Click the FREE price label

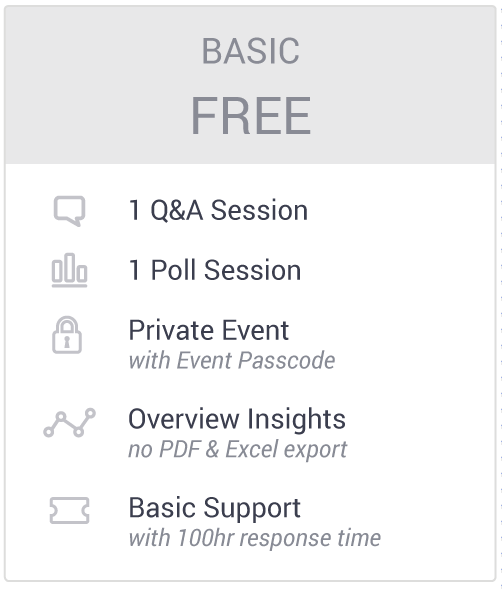click(x=251, y=115)
